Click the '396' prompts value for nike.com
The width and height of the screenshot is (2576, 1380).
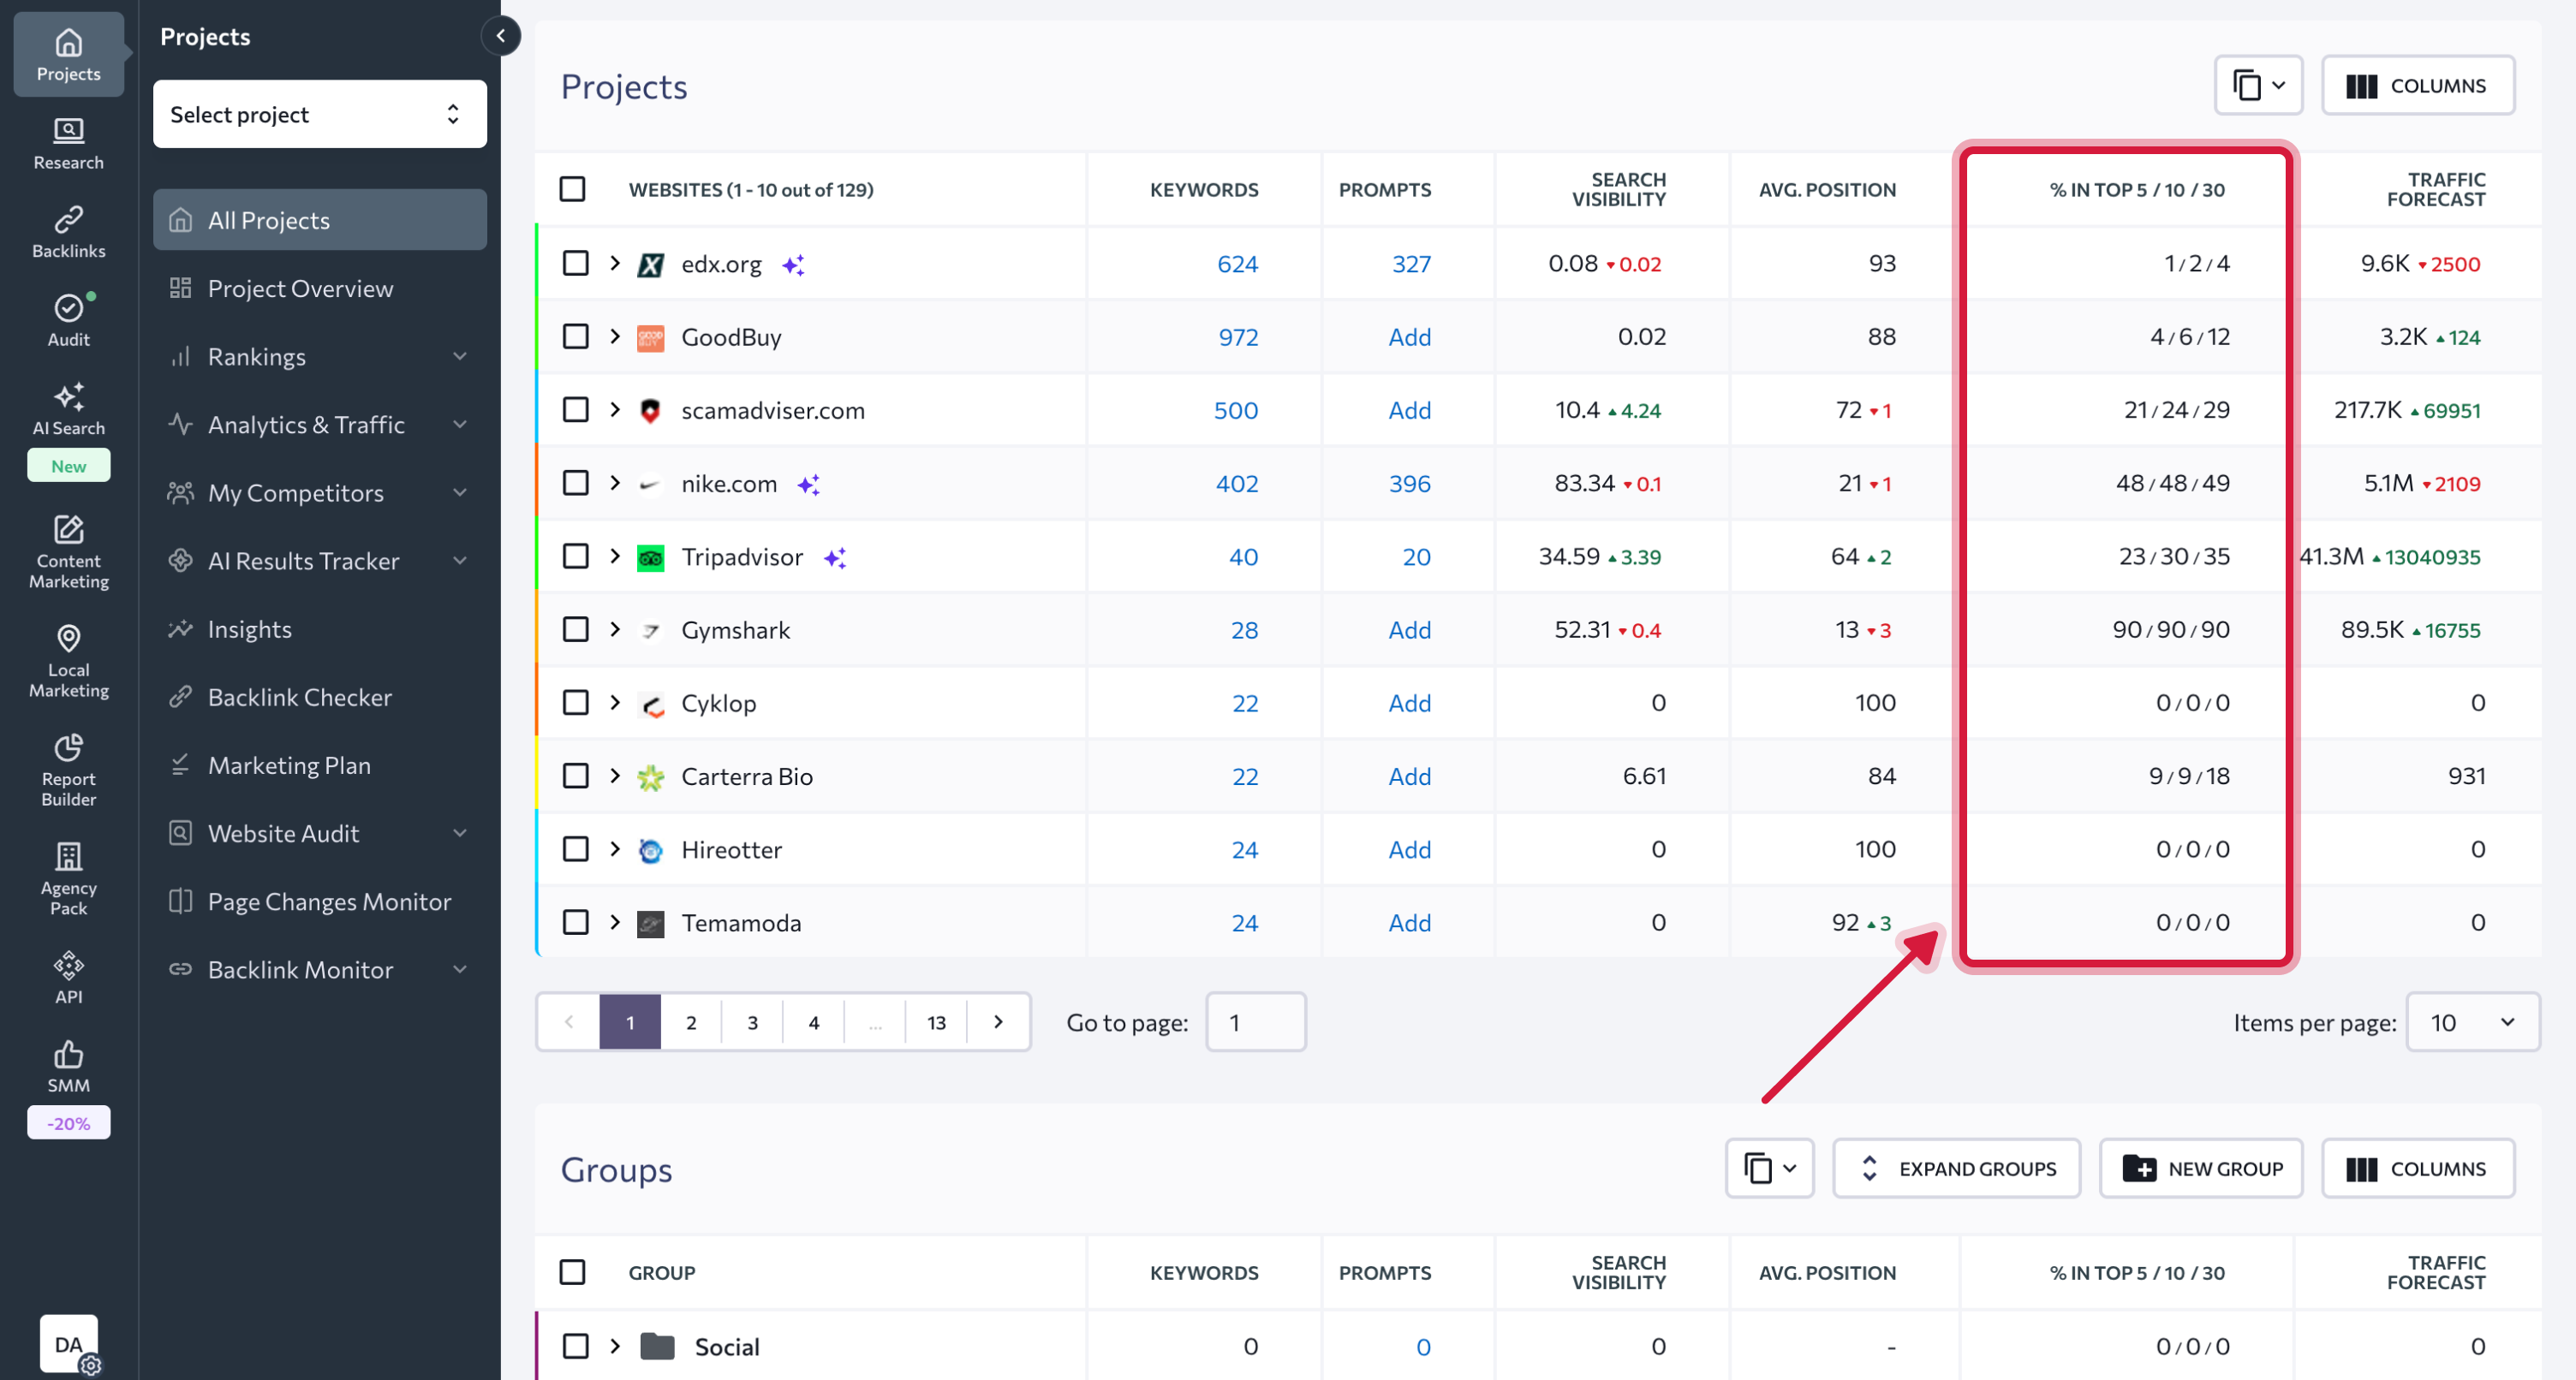(1409, 484)
